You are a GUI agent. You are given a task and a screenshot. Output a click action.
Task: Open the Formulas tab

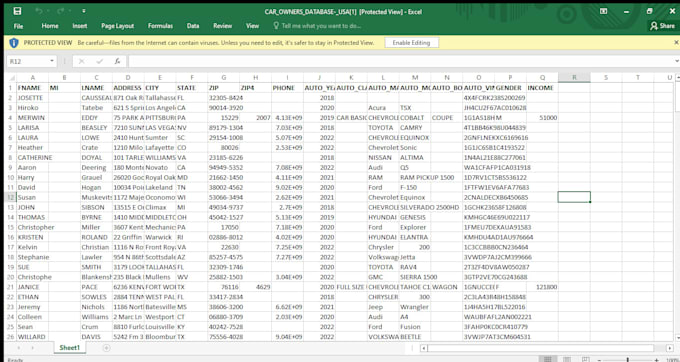tap(160, 26)
